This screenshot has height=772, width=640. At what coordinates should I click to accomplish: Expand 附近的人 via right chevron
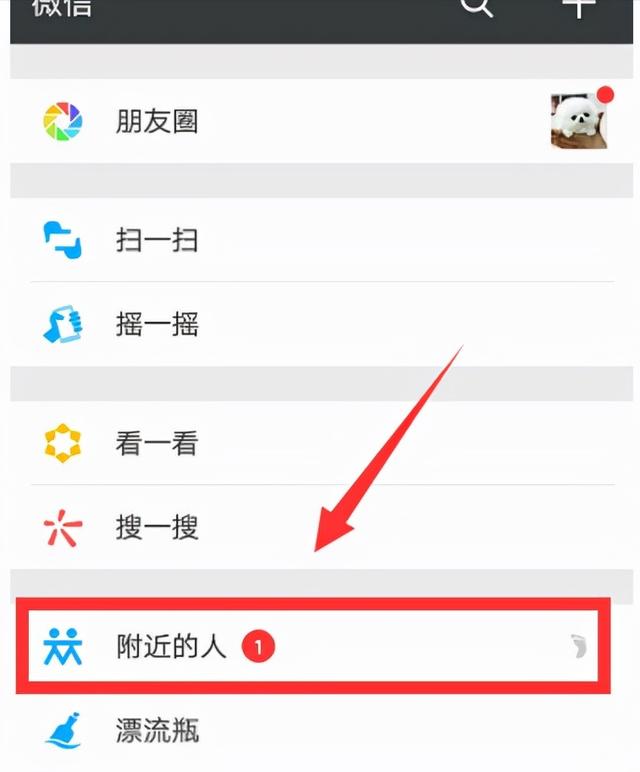coord(579,646)
